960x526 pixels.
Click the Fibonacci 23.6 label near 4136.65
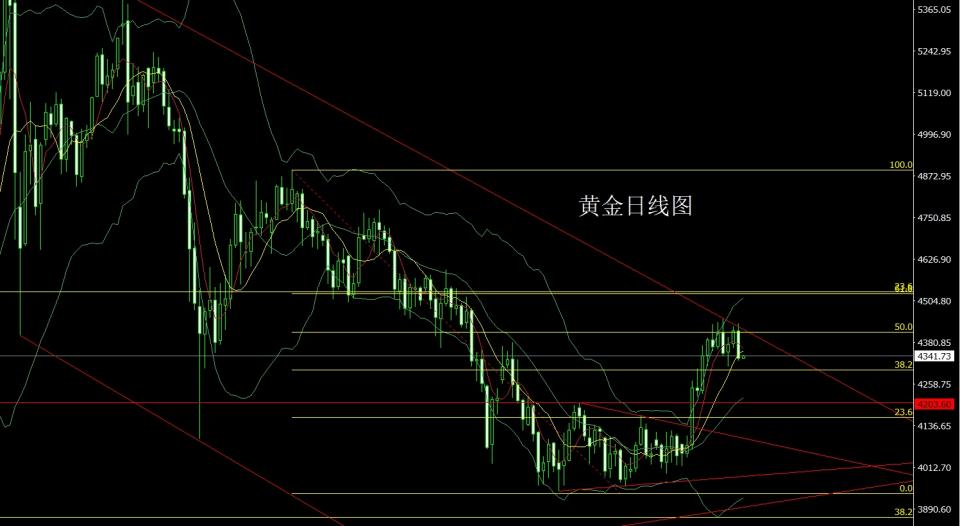point(904,412)
